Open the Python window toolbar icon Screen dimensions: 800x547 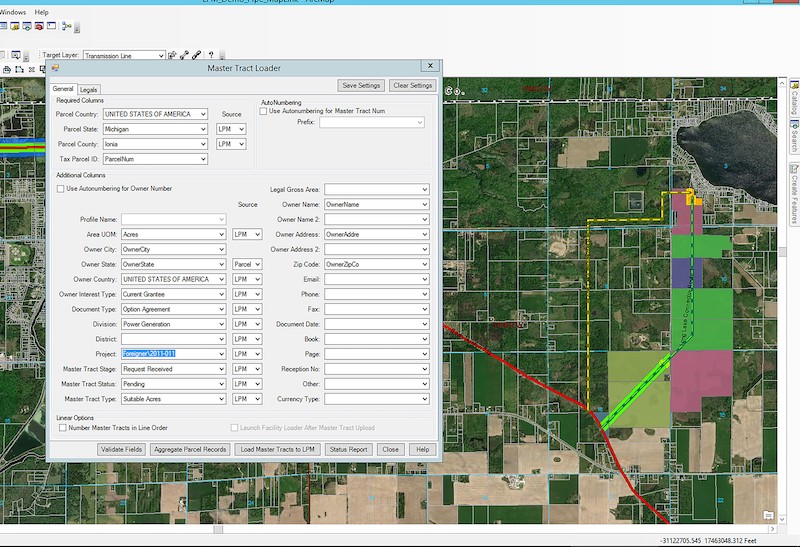click(52, 26)
